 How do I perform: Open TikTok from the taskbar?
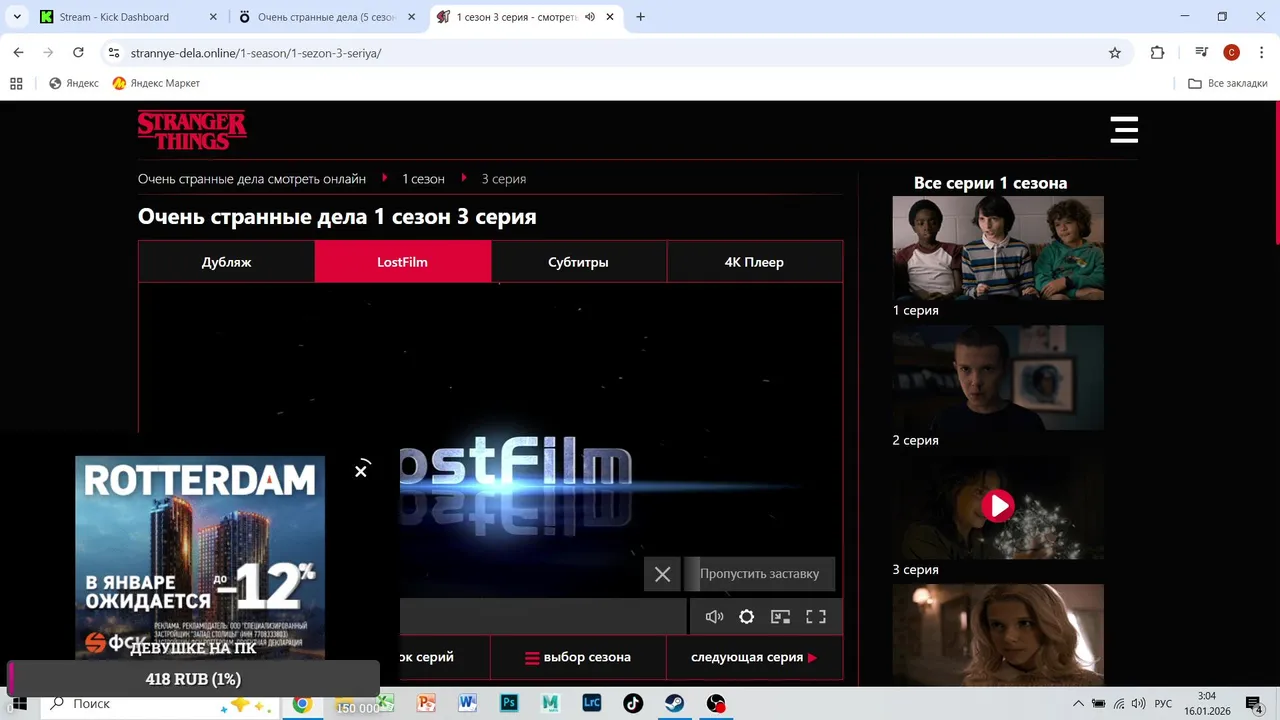pos(633,704)
